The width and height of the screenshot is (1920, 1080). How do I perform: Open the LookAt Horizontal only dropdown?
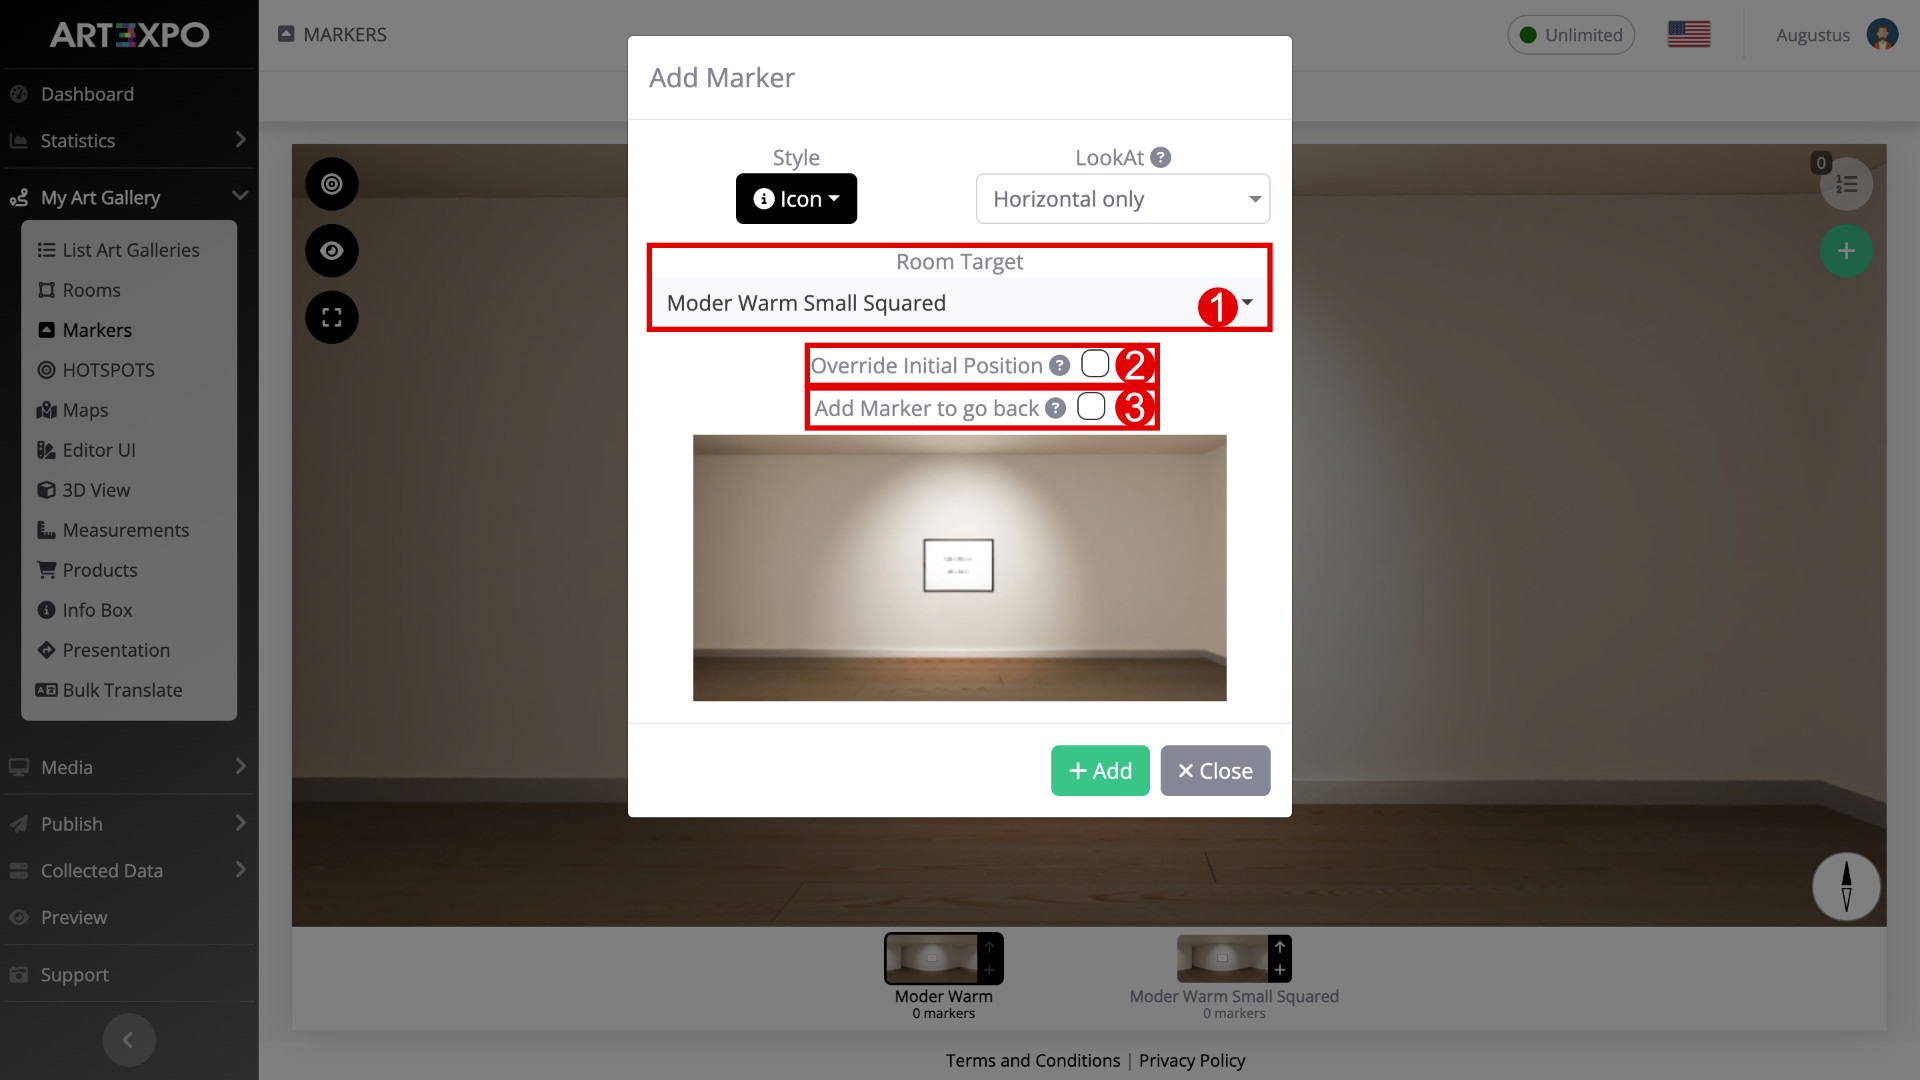[x=1123, y=199]
